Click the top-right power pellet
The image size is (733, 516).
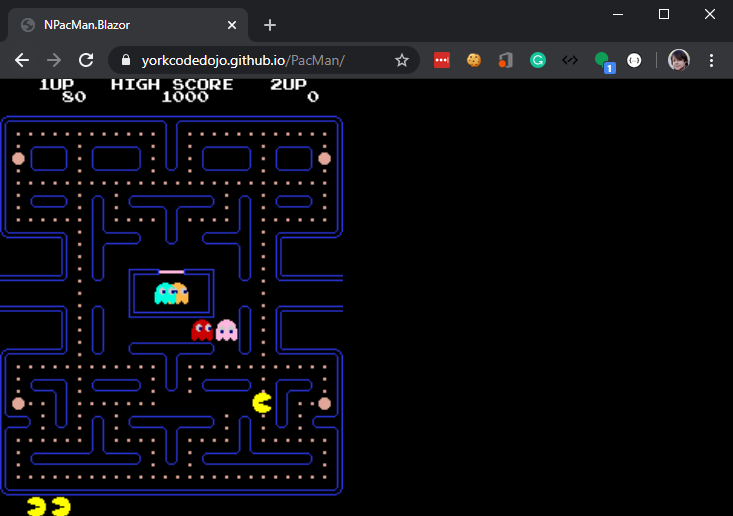[324, 159]
